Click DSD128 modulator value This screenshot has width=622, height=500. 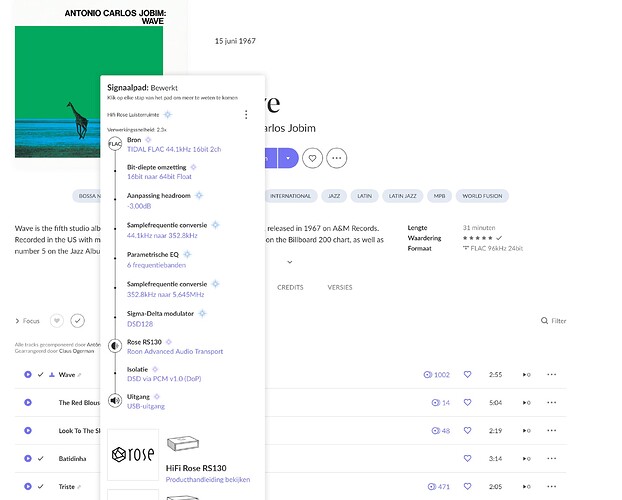[140, 324]
